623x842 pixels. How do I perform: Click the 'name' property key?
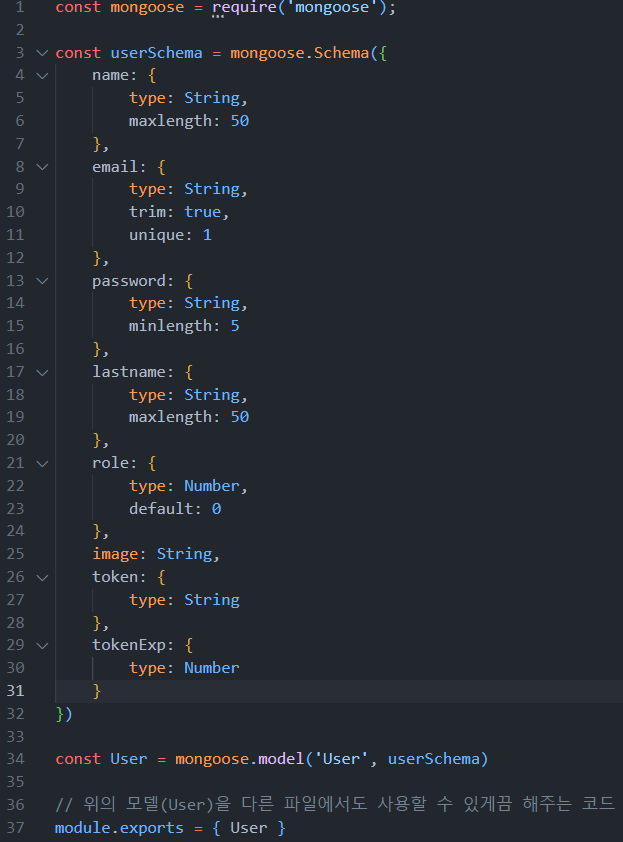click(110, 75)
